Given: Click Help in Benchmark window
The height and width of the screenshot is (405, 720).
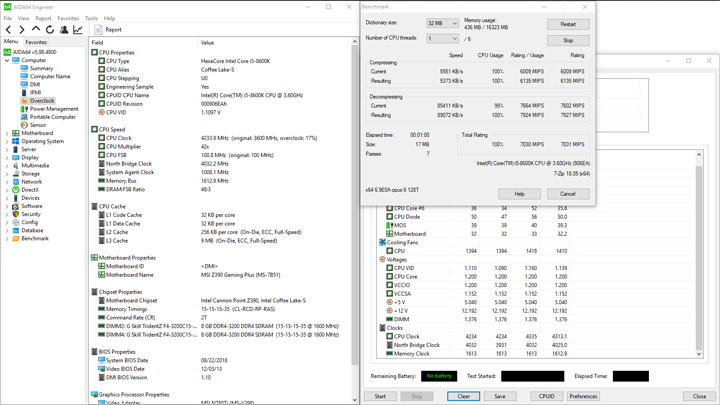Looking at the screenshot, I should coord(519,194).
